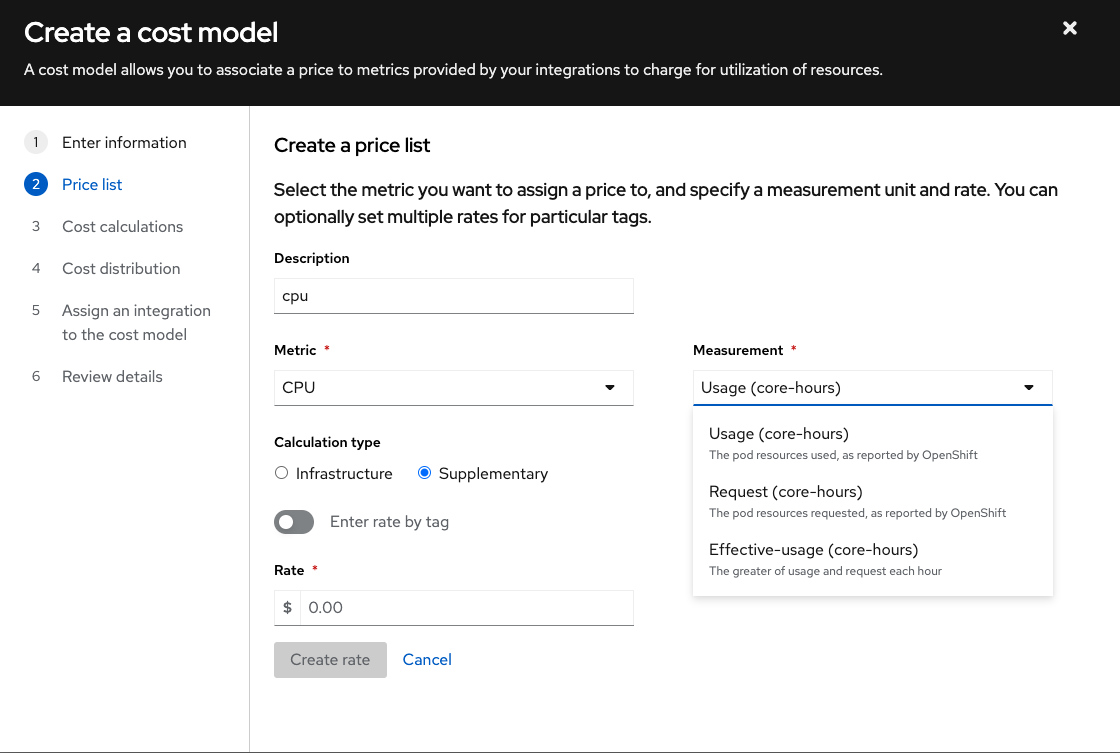This screenshot has width=1120, height=753.
Task: Click the step 1 number circle
Action: point(36,142)
